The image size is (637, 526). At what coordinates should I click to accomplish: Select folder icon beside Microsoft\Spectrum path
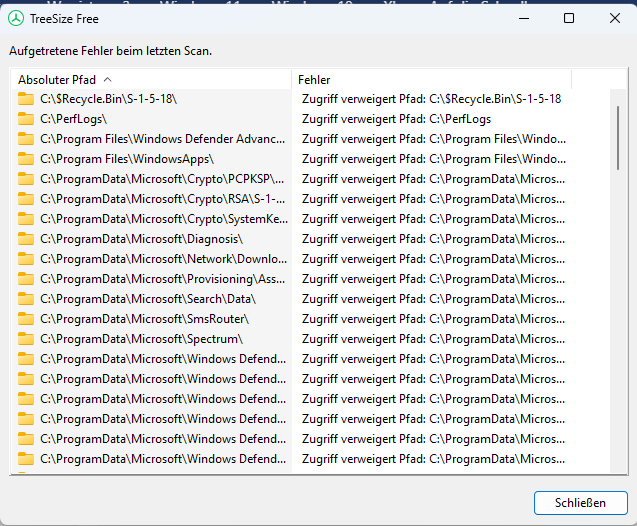click(x=26, y=339)
